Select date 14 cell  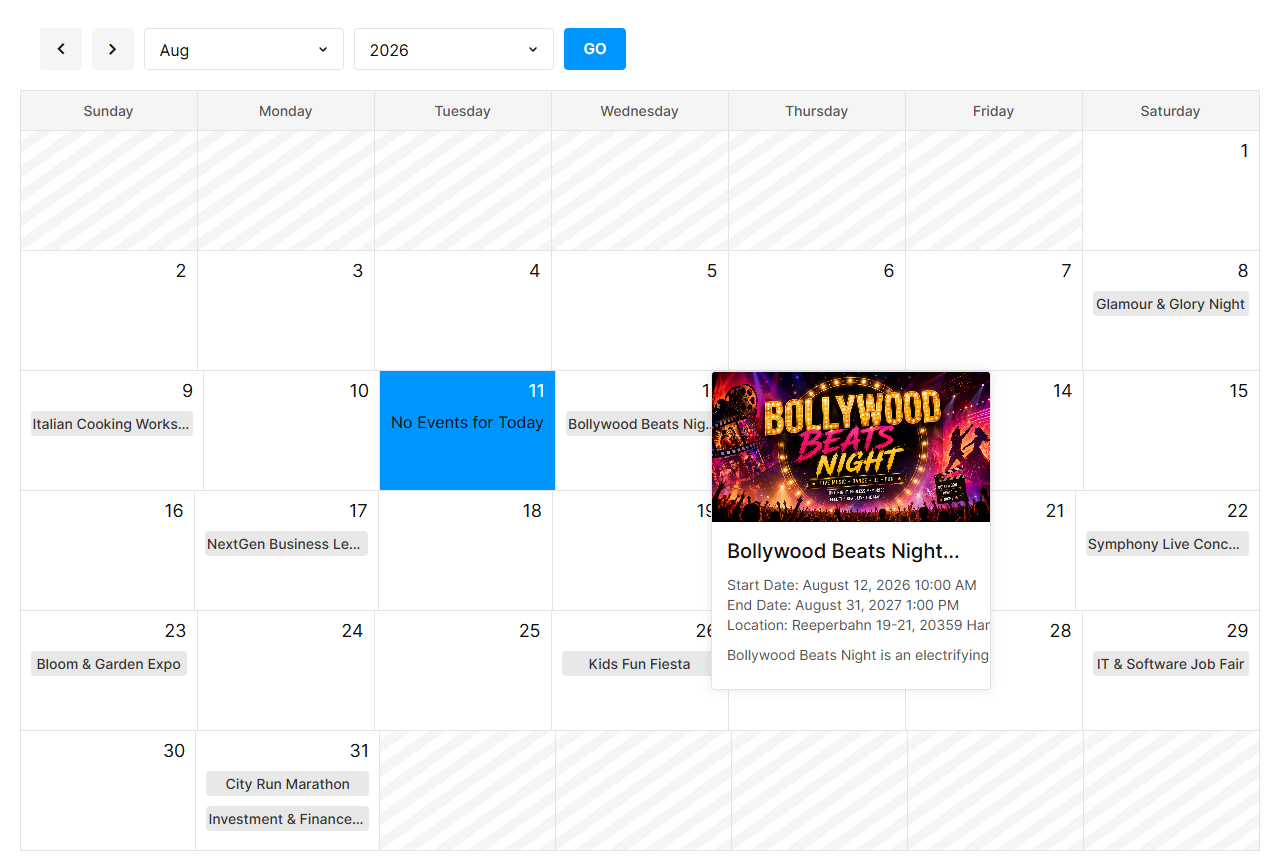(x=1037, y=431)
